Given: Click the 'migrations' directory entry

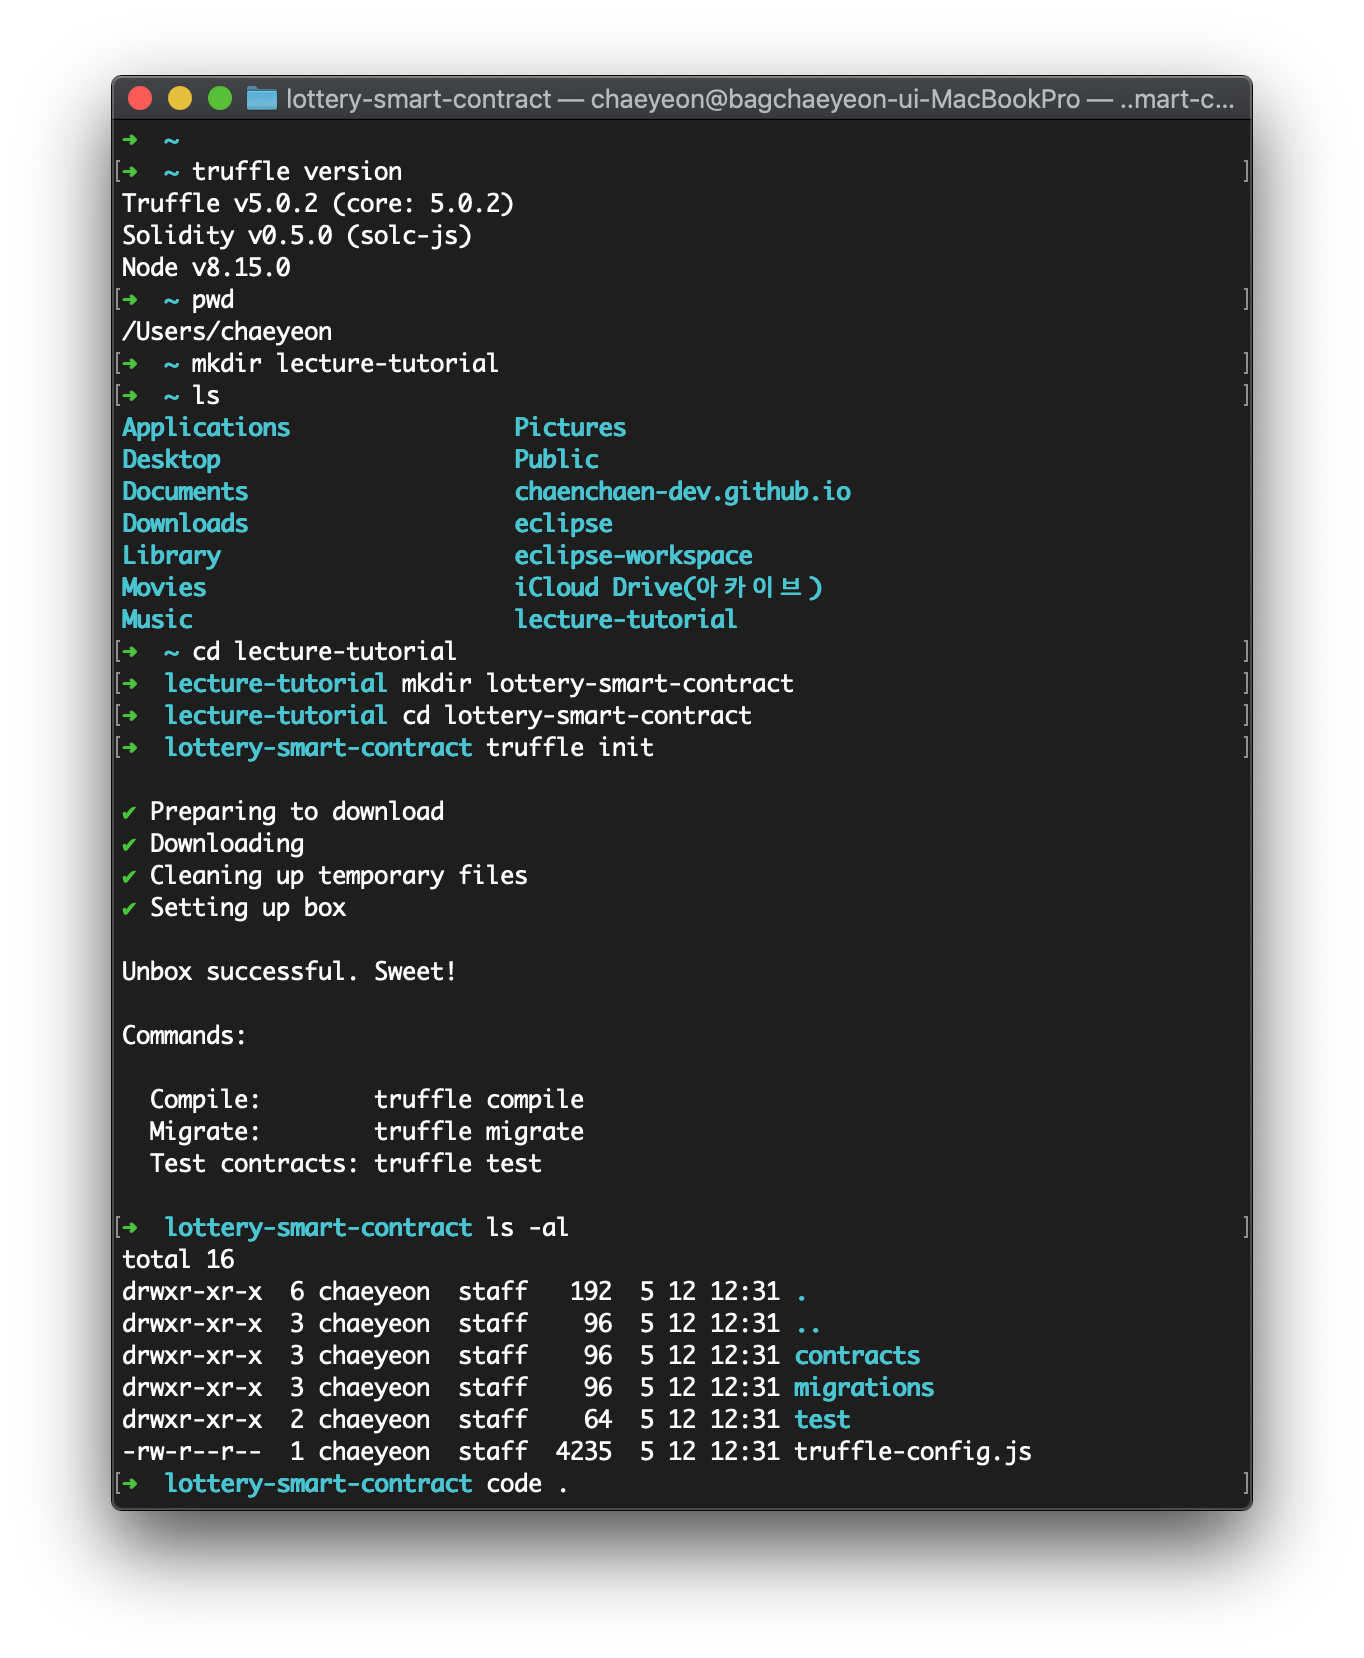Looking at the screenshot, I should [x=864, y=1387].
